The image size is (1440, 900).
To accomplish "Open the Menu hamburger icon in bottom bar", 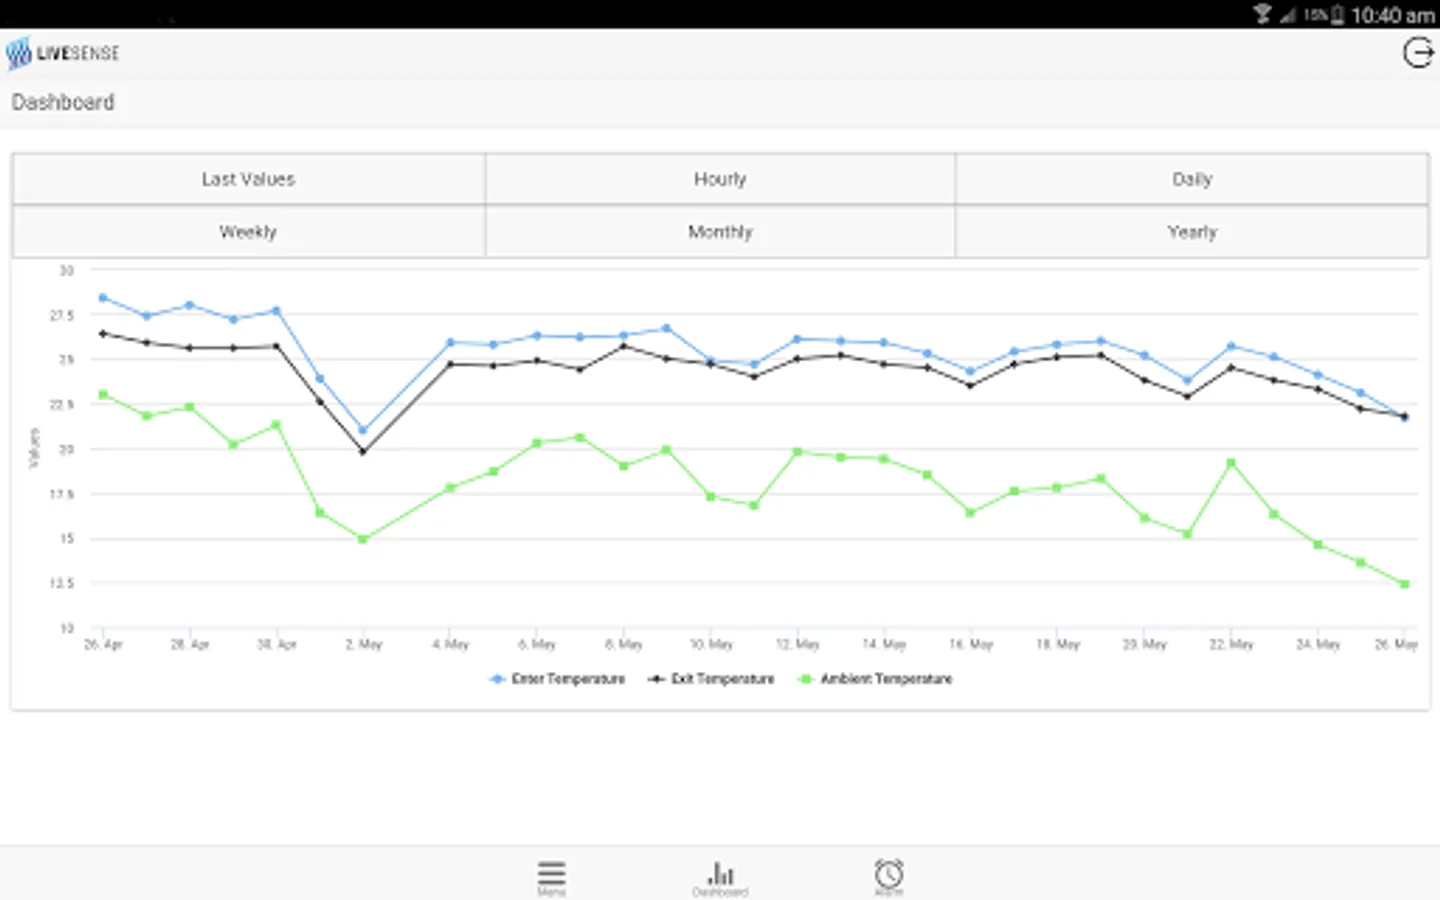I will [x=552, y=876].
